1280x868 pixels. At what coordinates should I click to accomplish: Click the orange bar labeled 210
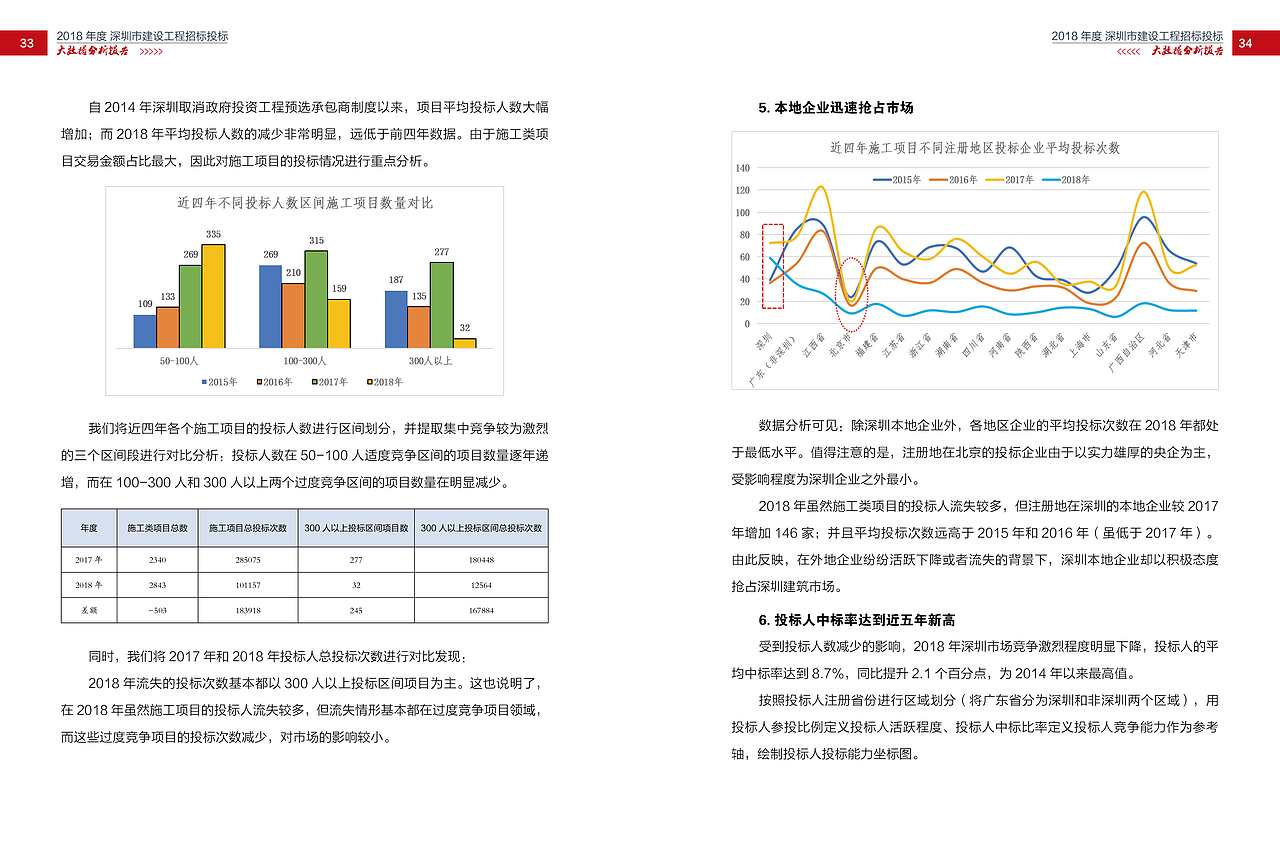293,315
